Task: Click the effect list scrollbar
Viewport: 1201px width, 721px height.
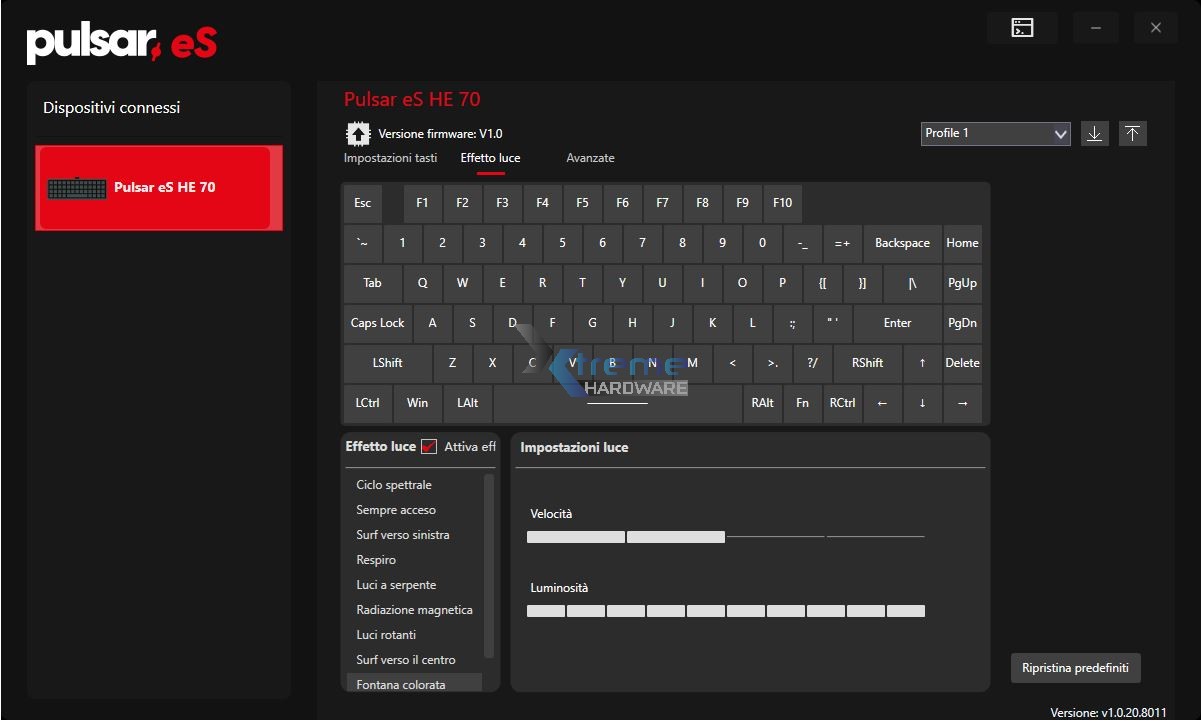Action: click(489, 565)
